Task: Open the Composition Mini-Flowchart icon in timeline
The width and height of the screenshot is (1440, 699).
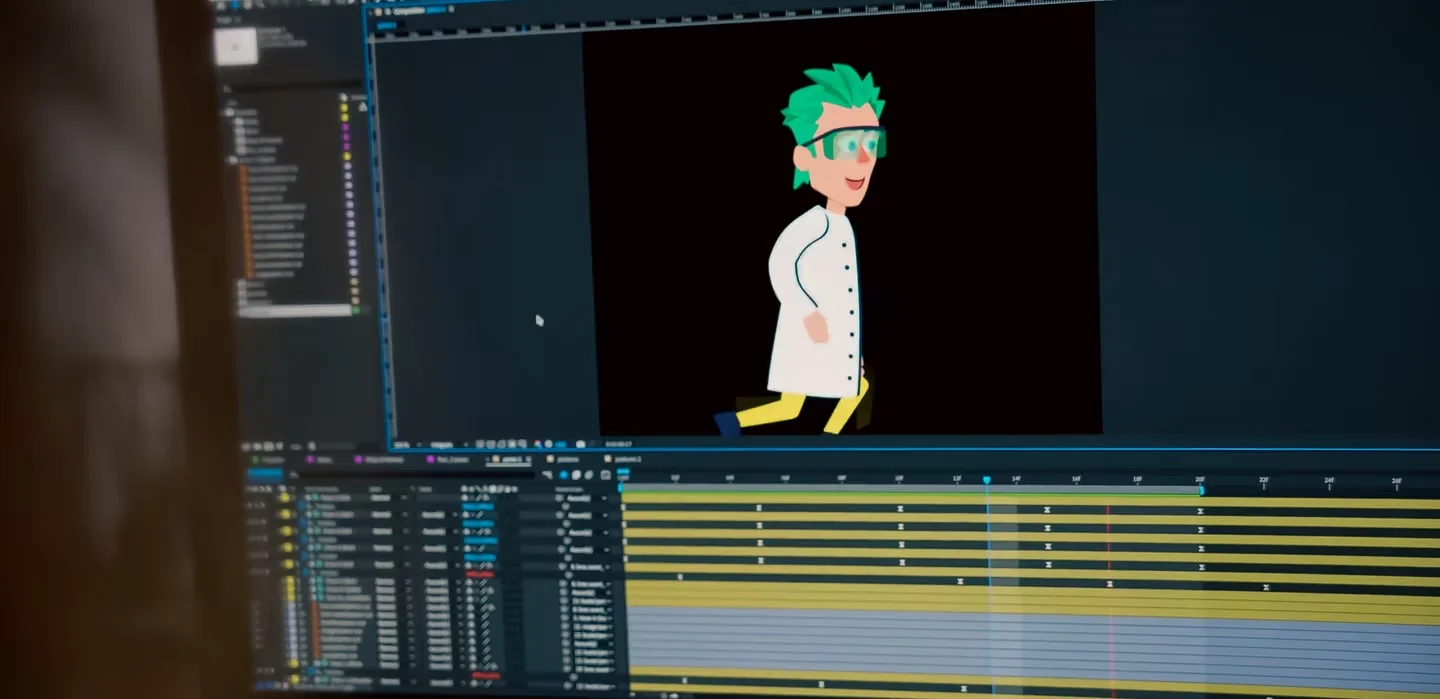Action: tap(548, 475)
